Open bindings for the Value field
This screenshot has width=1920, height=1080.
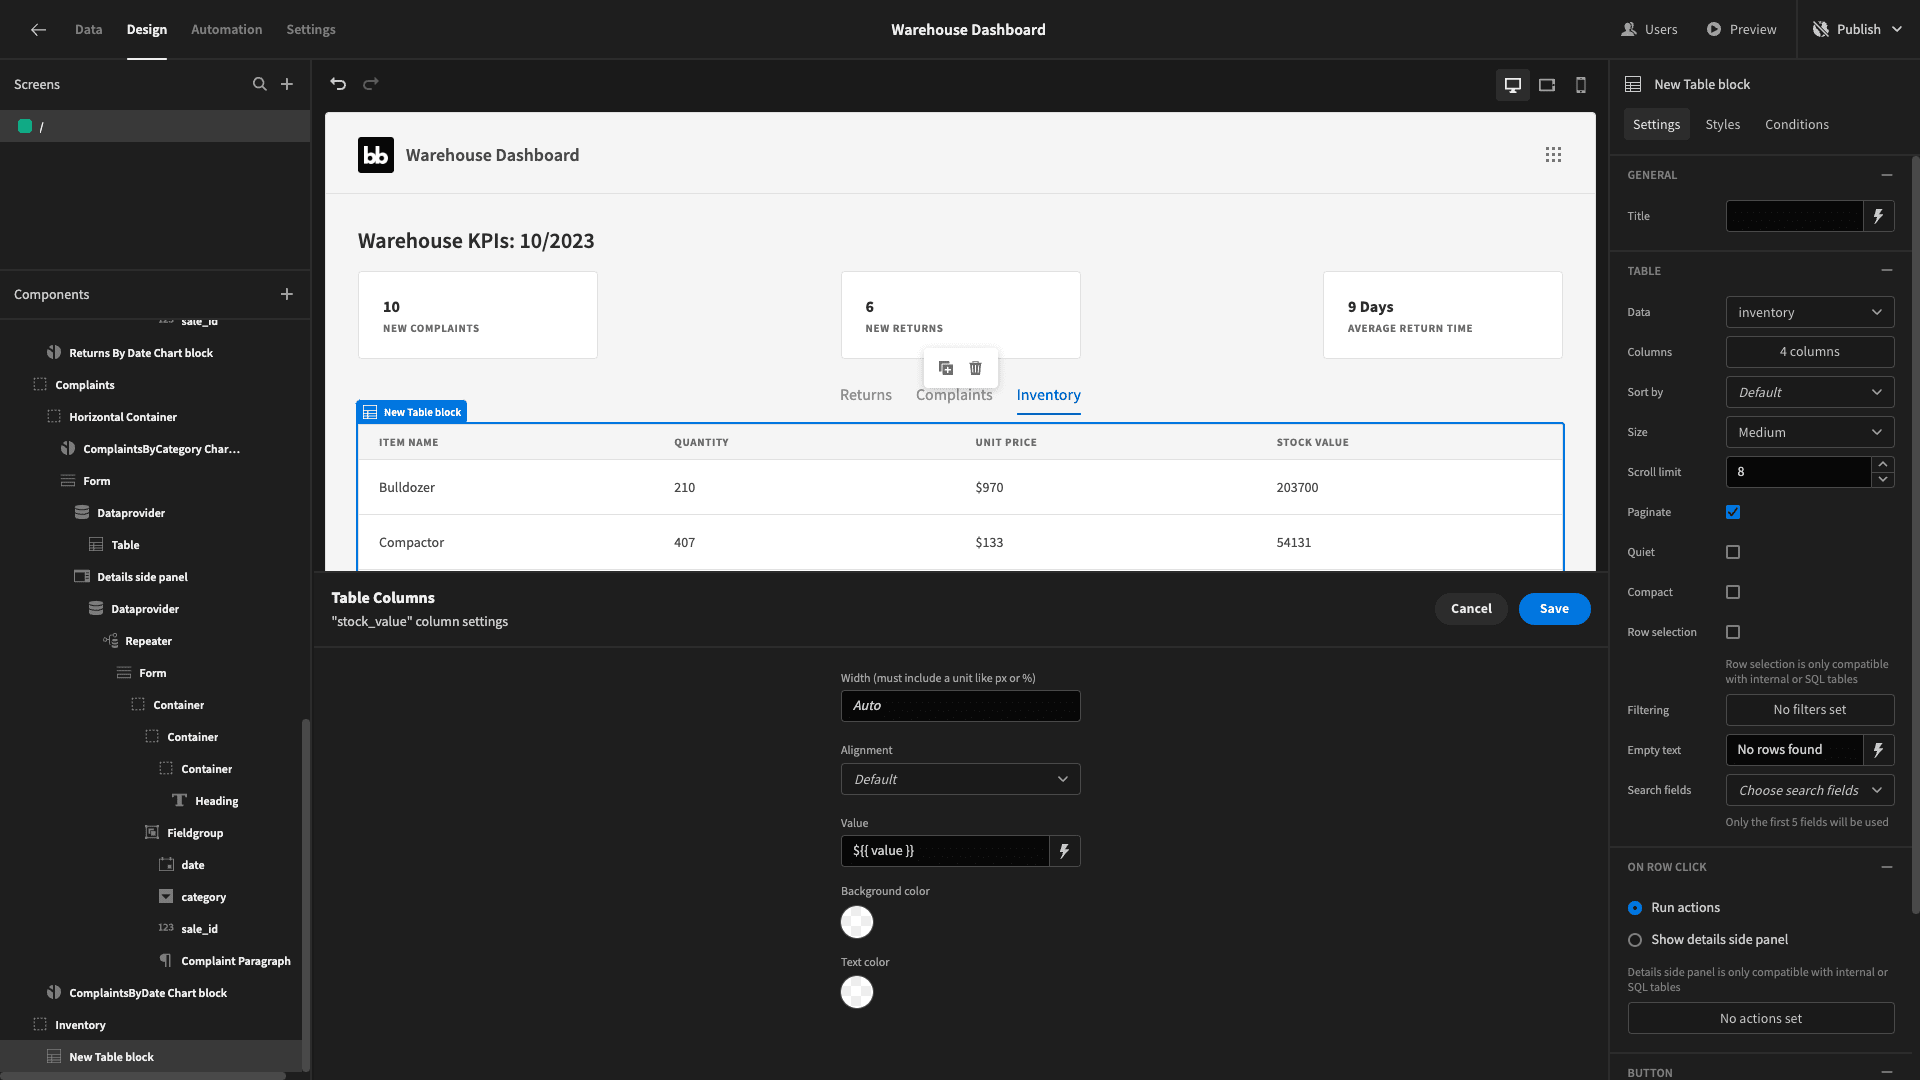[x=1065, y=851]
